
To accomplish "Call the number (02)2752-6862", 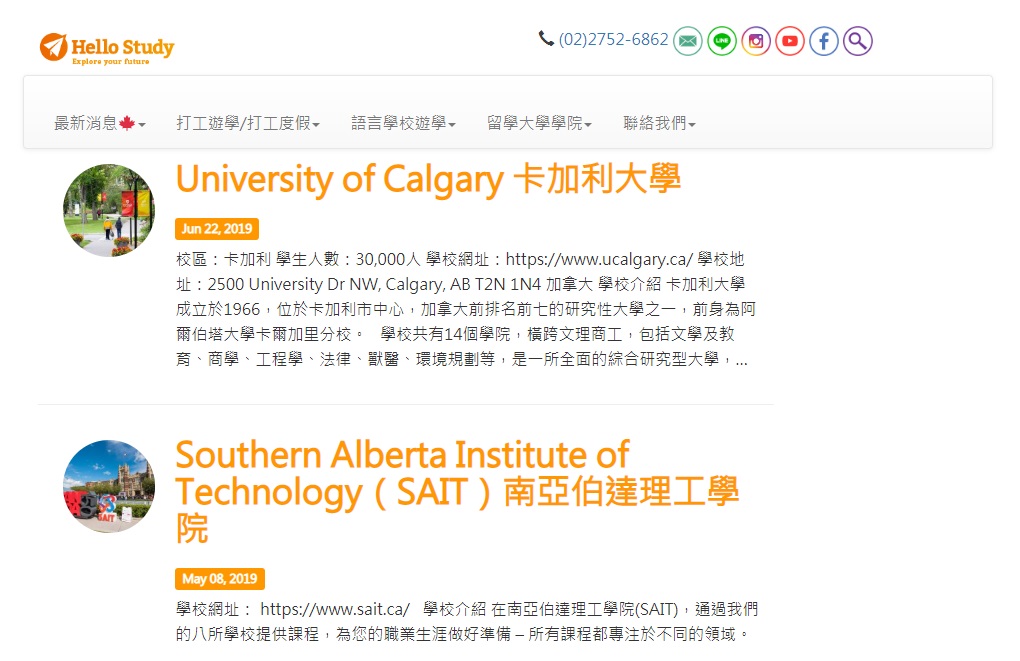I will (x=613, y=40).
